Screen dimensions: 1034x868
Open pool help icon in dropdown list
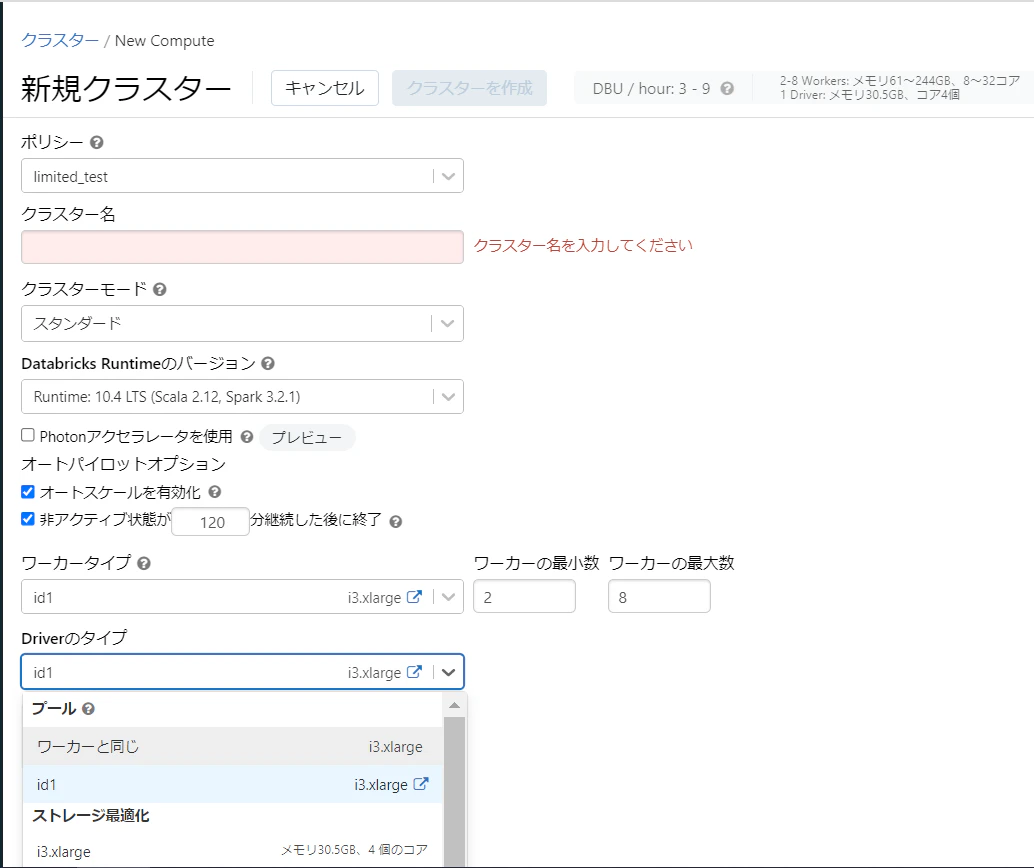[x=88, y=708]
